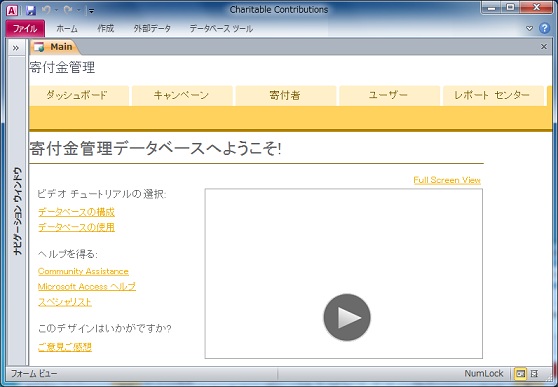Click the Charitable Contributions window title
The width and height of the screenshot is (558, 387).
[279, 10]
